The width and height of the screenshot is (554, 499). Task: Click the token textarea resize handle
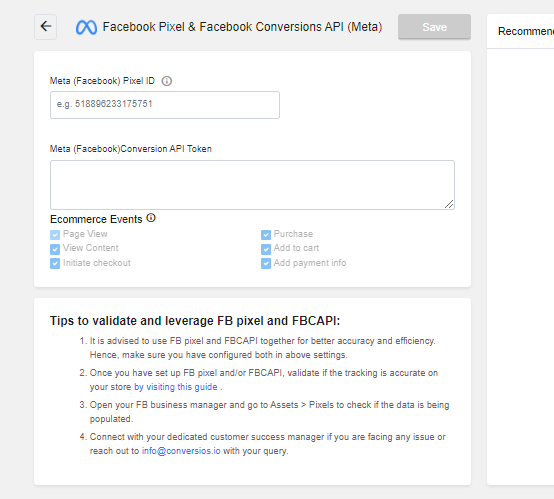(449, 204)
